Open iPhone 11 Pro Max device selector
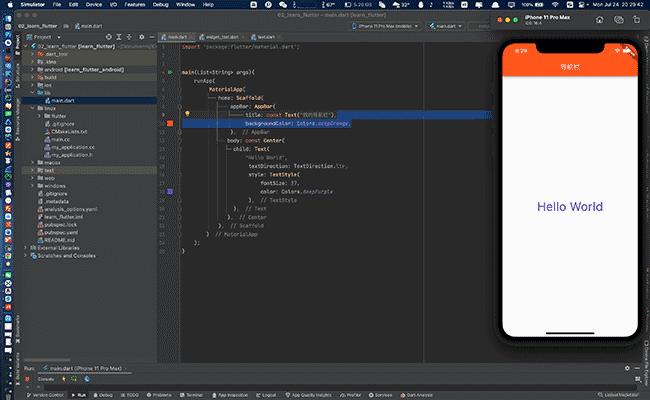 coord(386,26)
